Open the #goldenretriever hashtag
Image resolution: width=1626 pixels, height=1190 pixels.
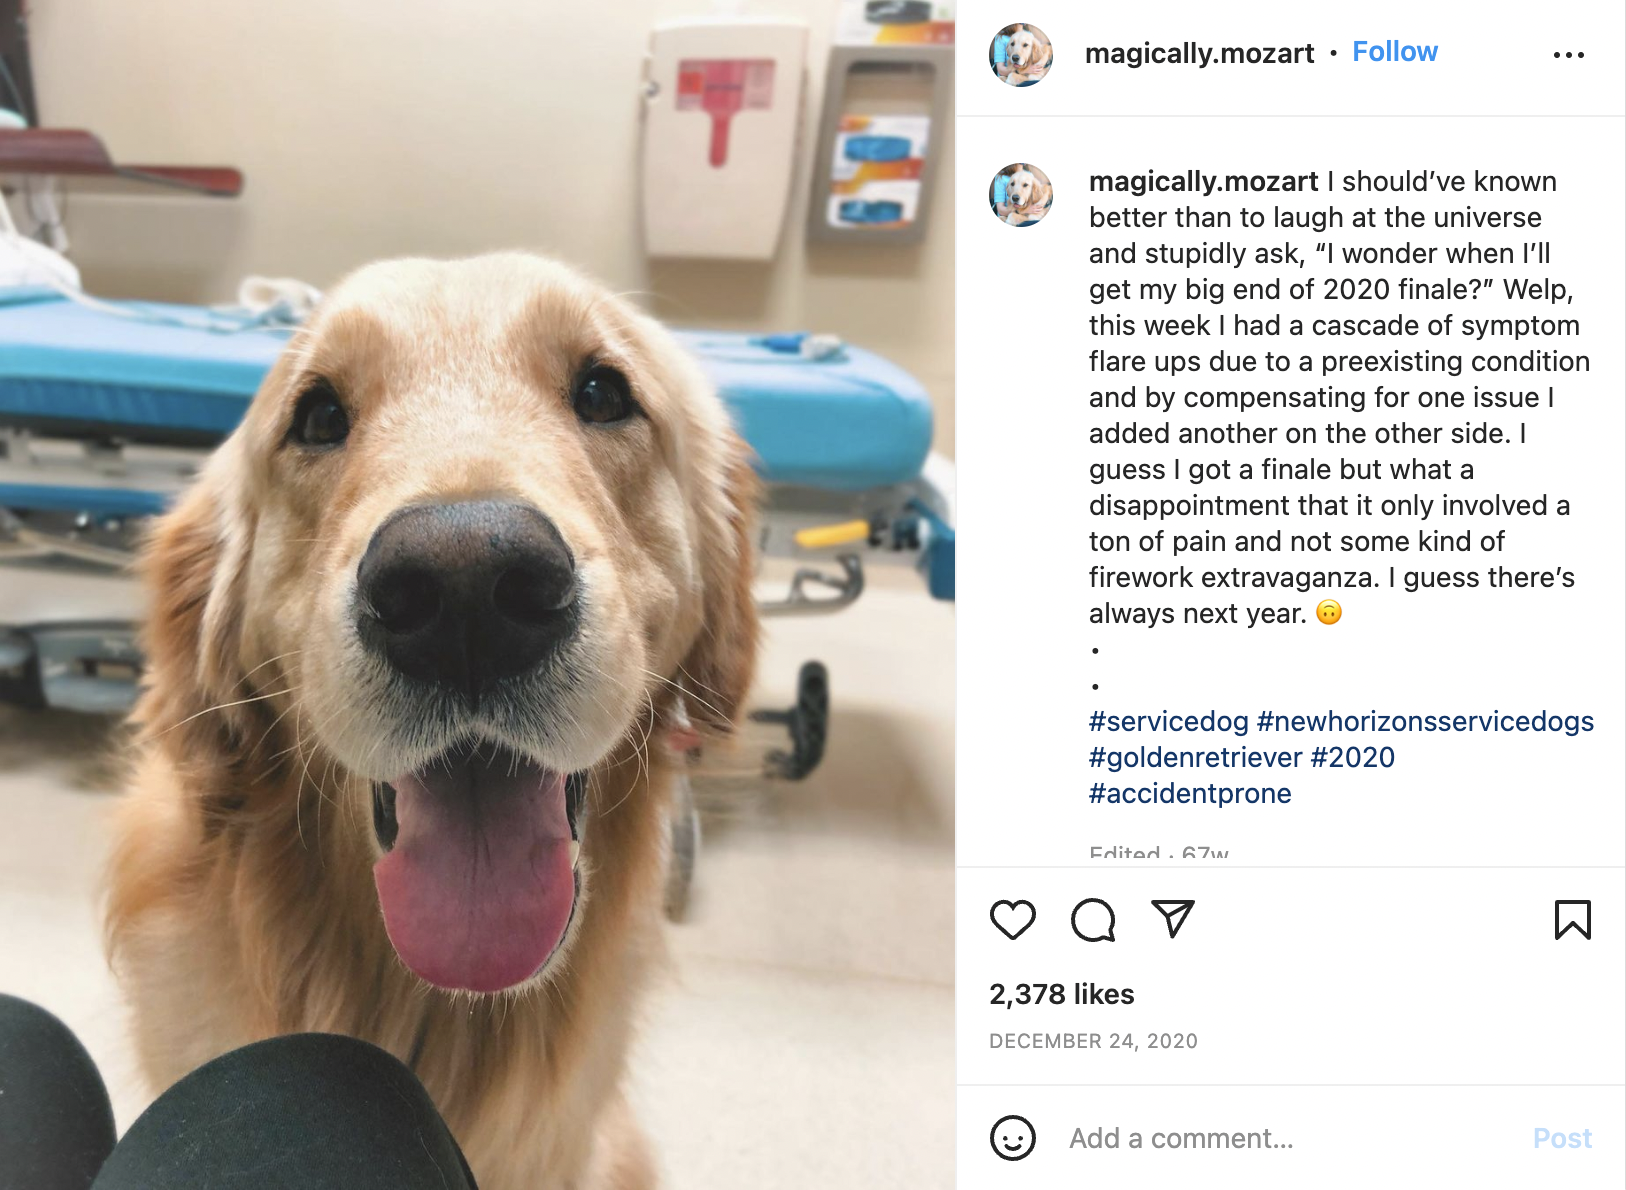click(x=1195, y=757)
